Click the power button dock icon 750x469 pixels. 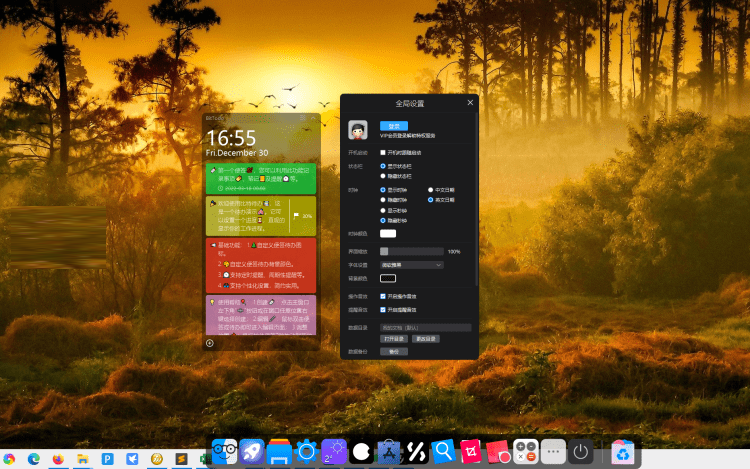(580, 451)
